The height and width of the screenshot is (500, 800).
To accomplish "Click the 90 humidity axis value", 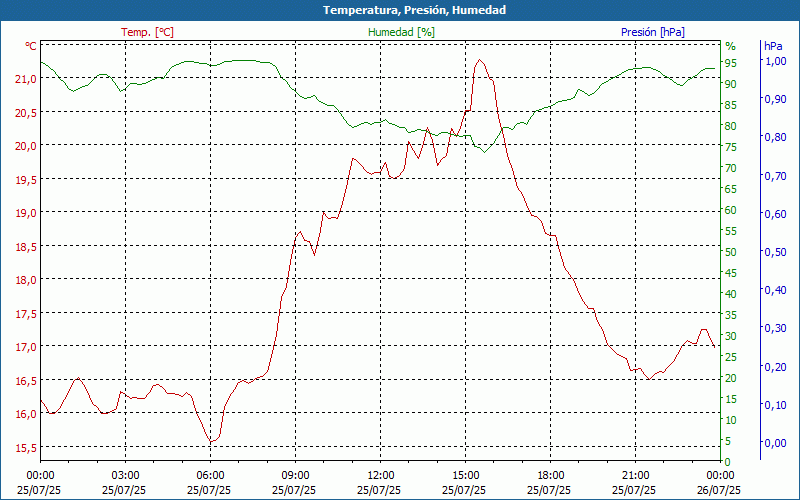I will coord(731,84).
